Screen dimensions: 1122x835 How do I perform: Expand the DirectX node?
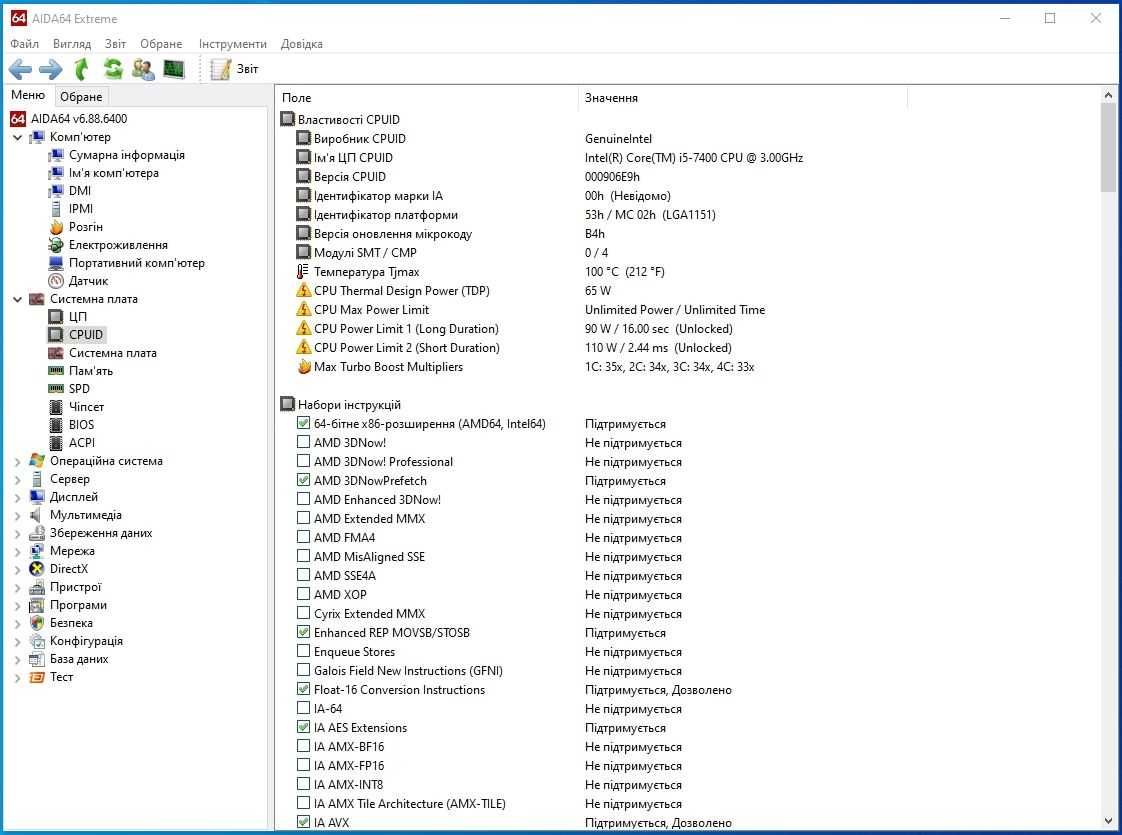coord(17,570)
